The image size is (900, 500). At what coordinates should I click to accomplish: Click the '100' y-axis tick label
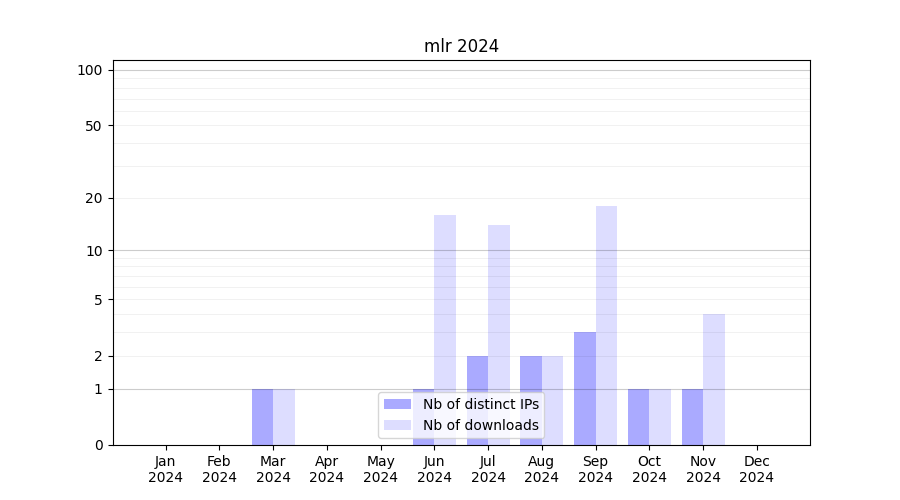[x=90, y=70]
